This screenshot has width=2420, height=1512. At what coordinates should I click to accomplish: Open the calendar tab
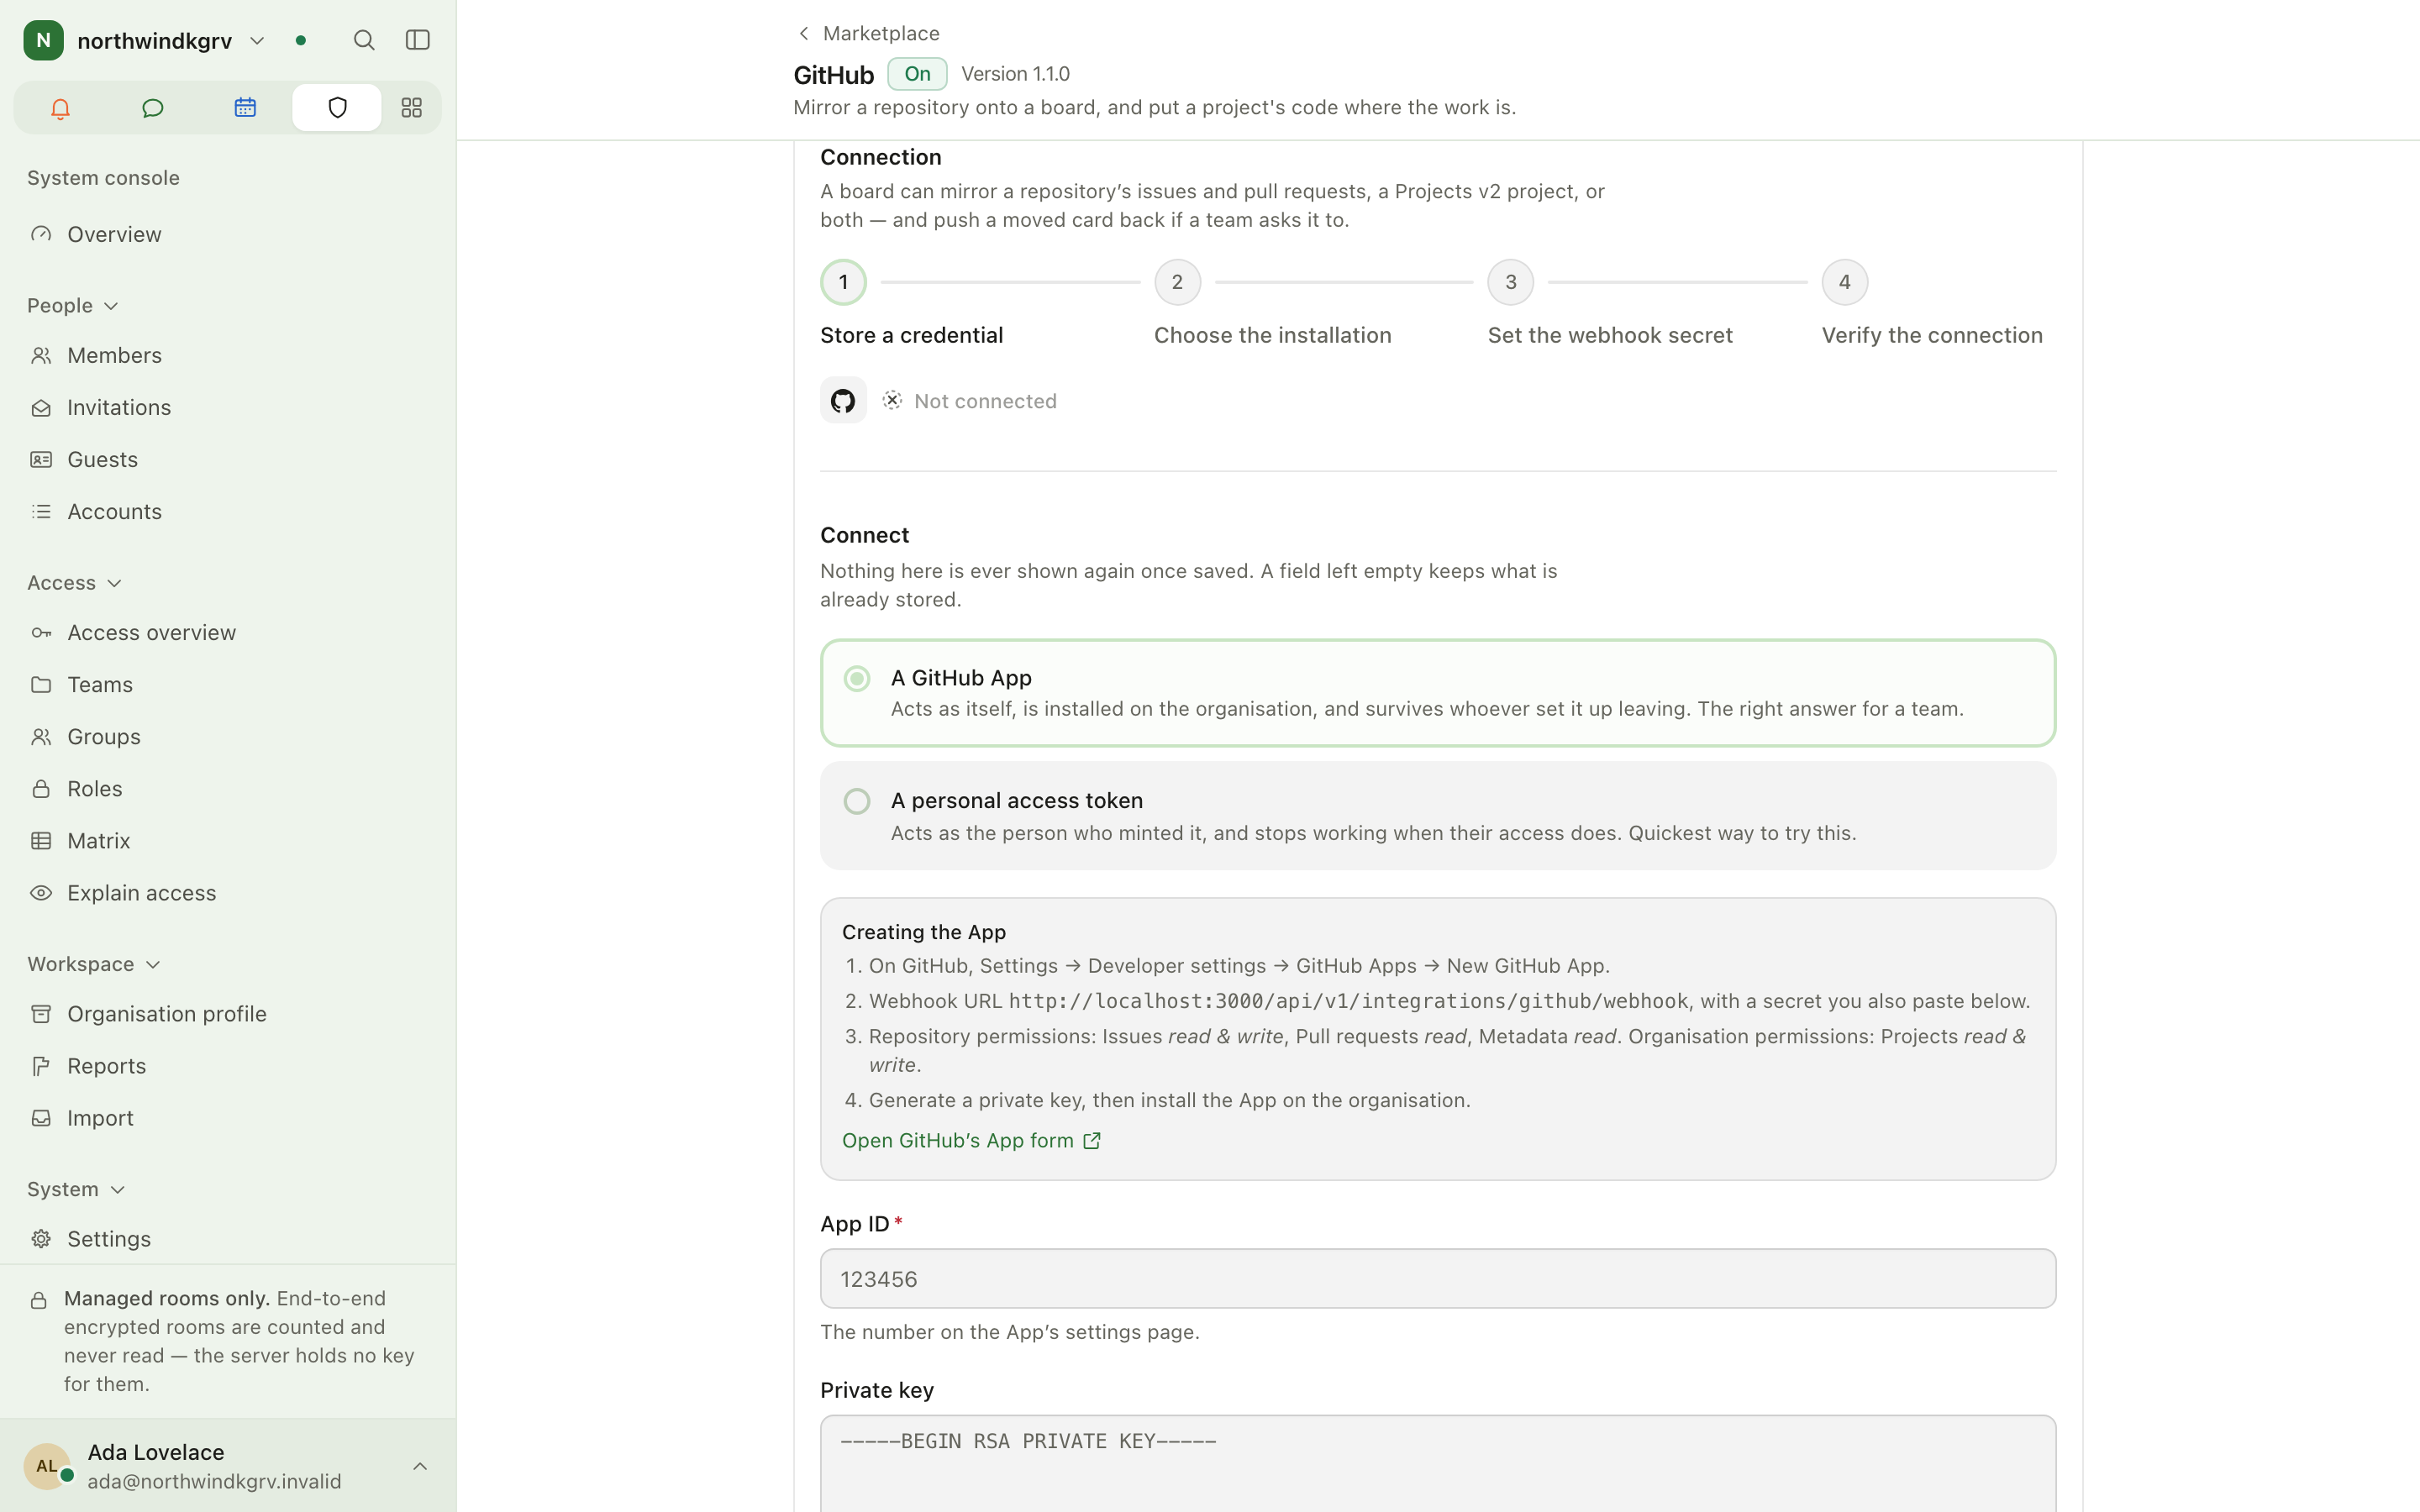coord(245,108)
